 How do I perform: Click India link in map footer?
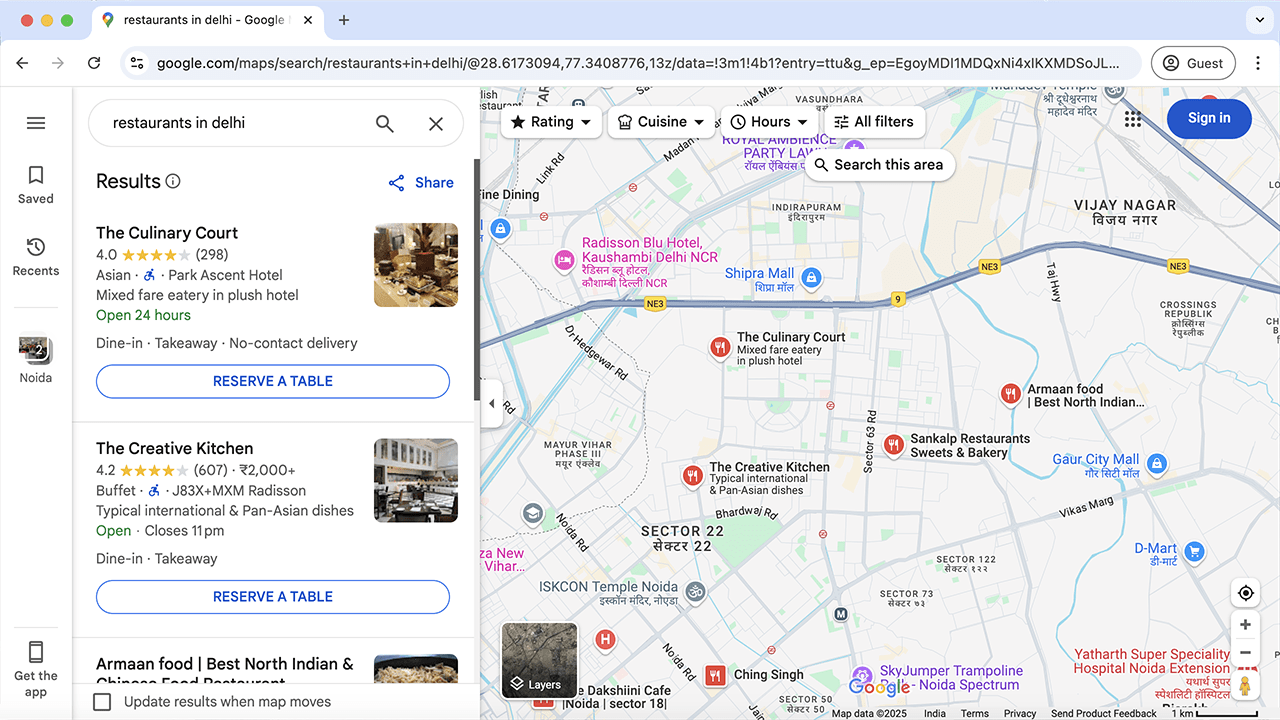935,713
